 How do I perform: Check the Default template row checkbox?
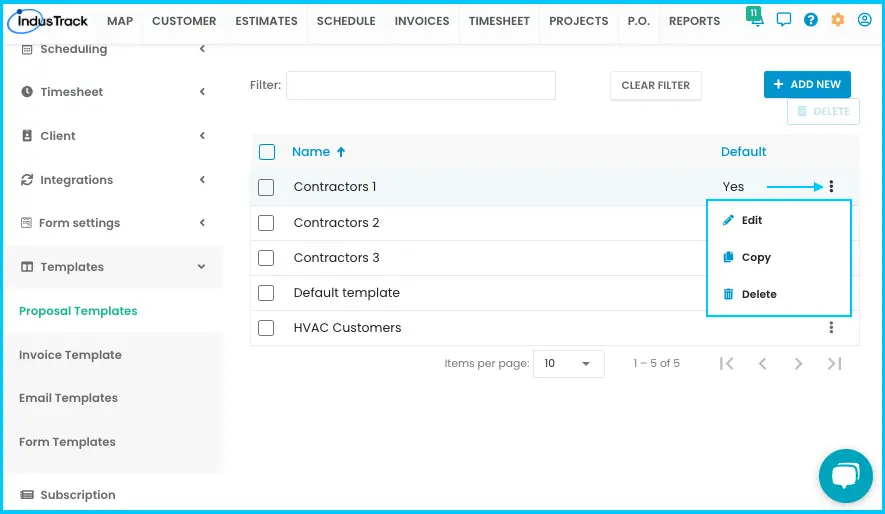coord(266,293)
